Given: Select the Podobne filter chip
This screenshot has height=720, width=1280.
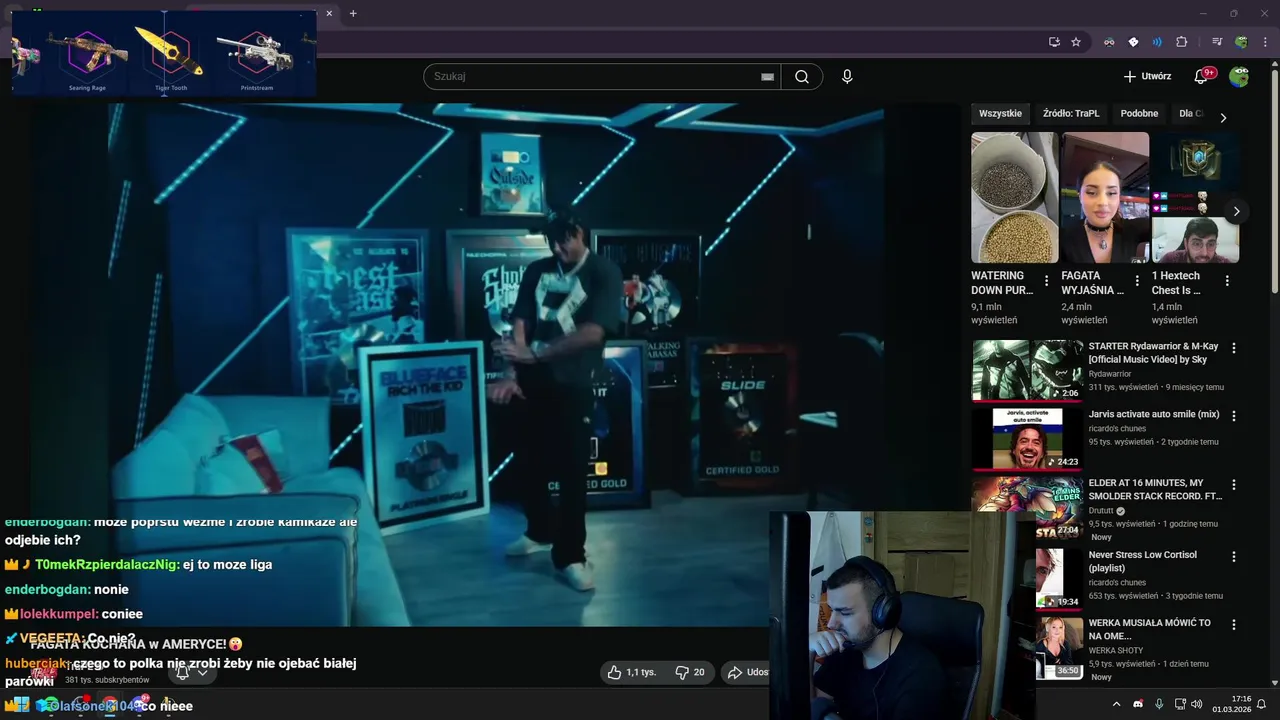Looking at the screenshot, I should [1139, 114].
